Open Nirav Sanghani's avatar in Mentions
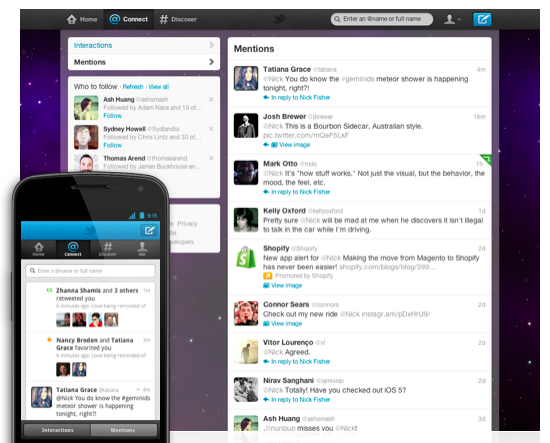 tap(246, 390)
